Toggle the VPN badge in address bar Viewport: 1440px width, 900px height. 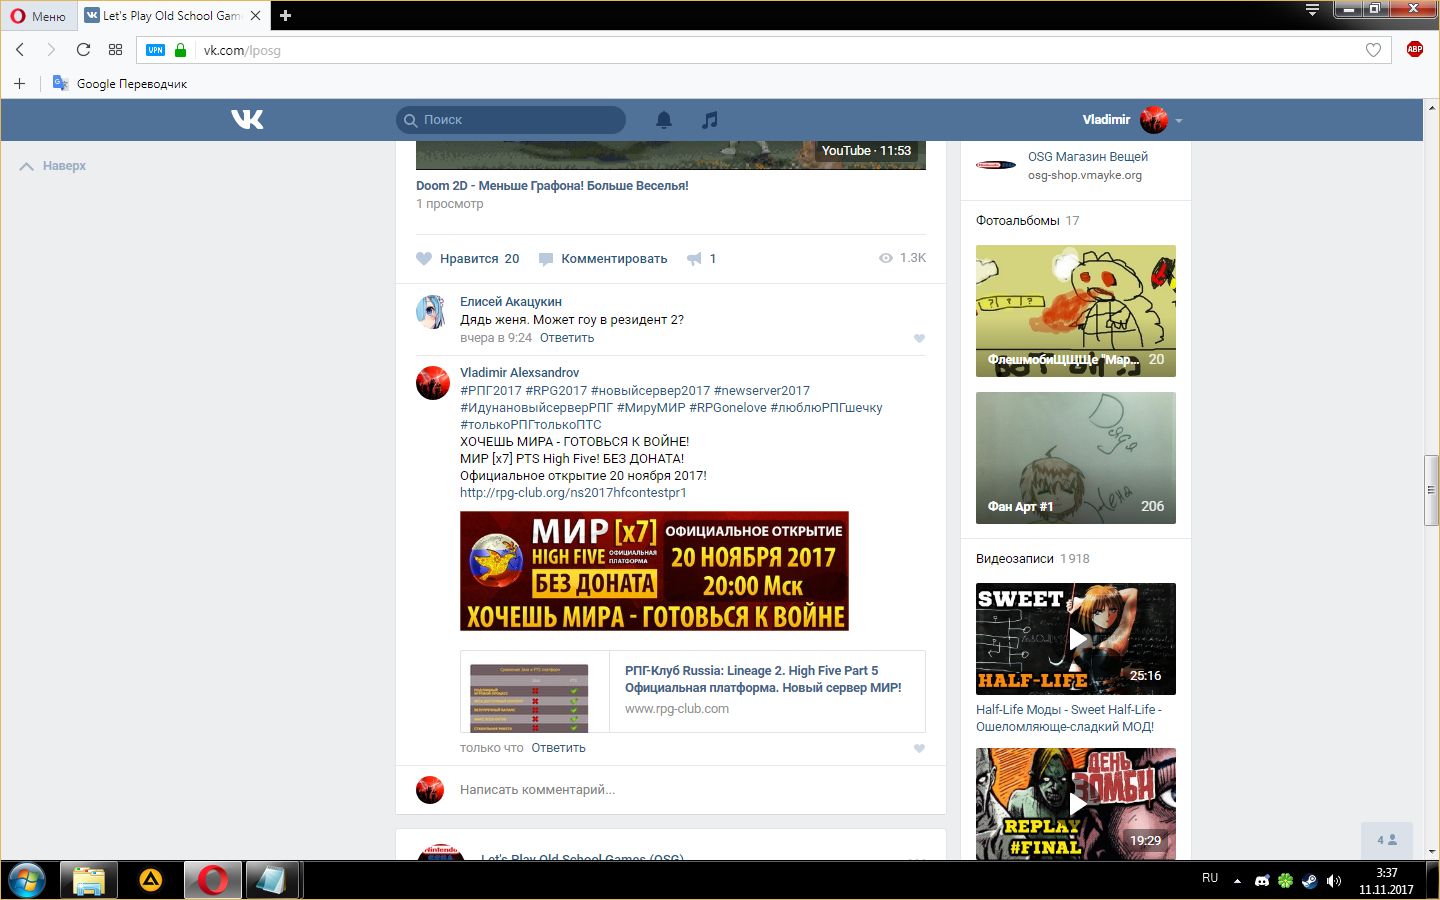point(155,50)
